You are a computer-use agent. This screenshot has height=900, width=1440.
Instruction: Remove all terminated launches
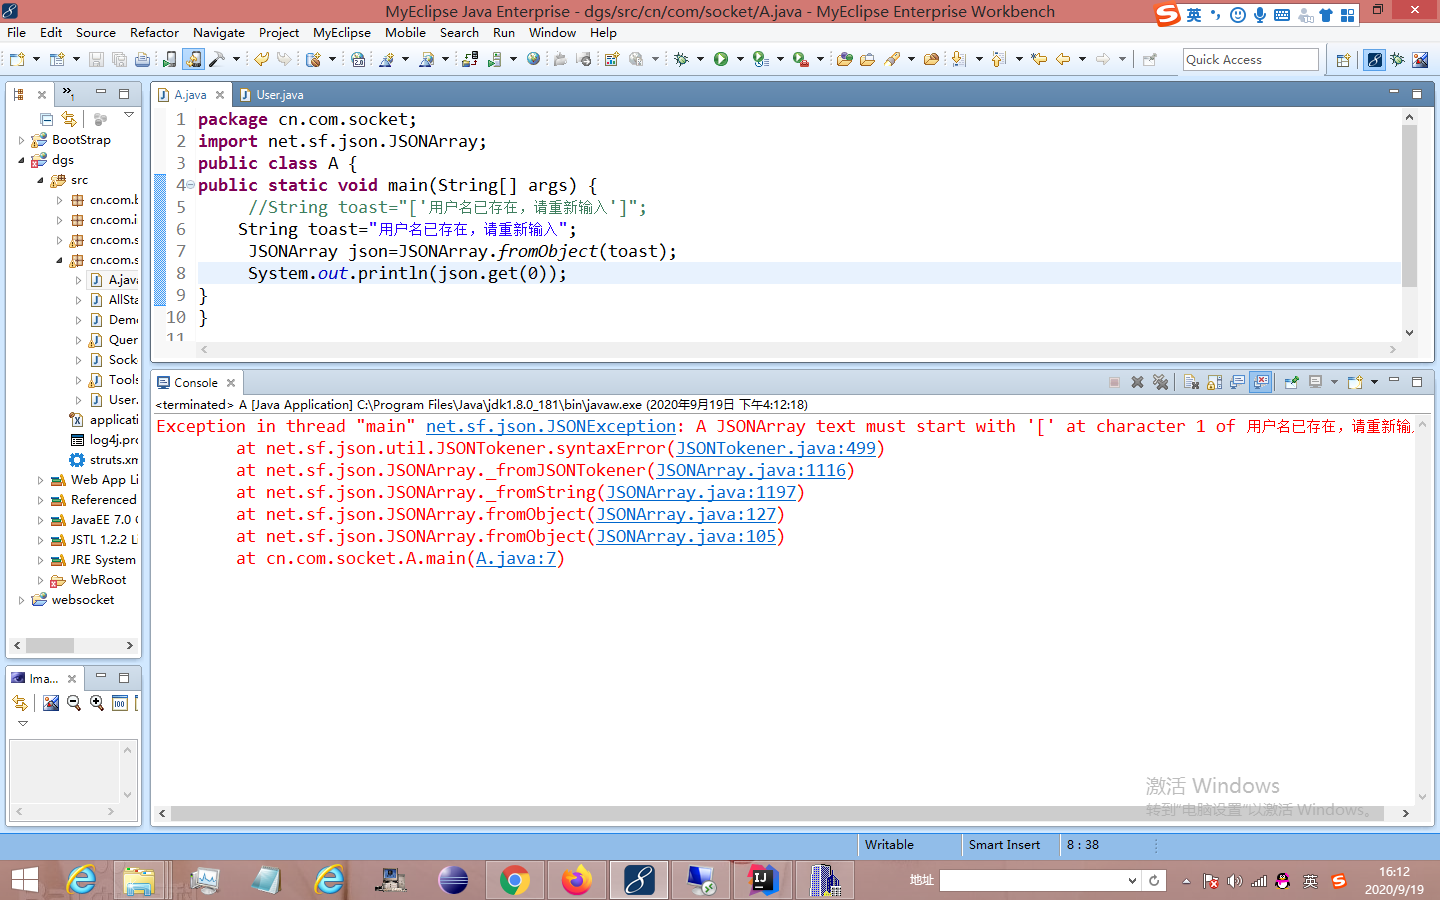click(x=1162, y=382)
